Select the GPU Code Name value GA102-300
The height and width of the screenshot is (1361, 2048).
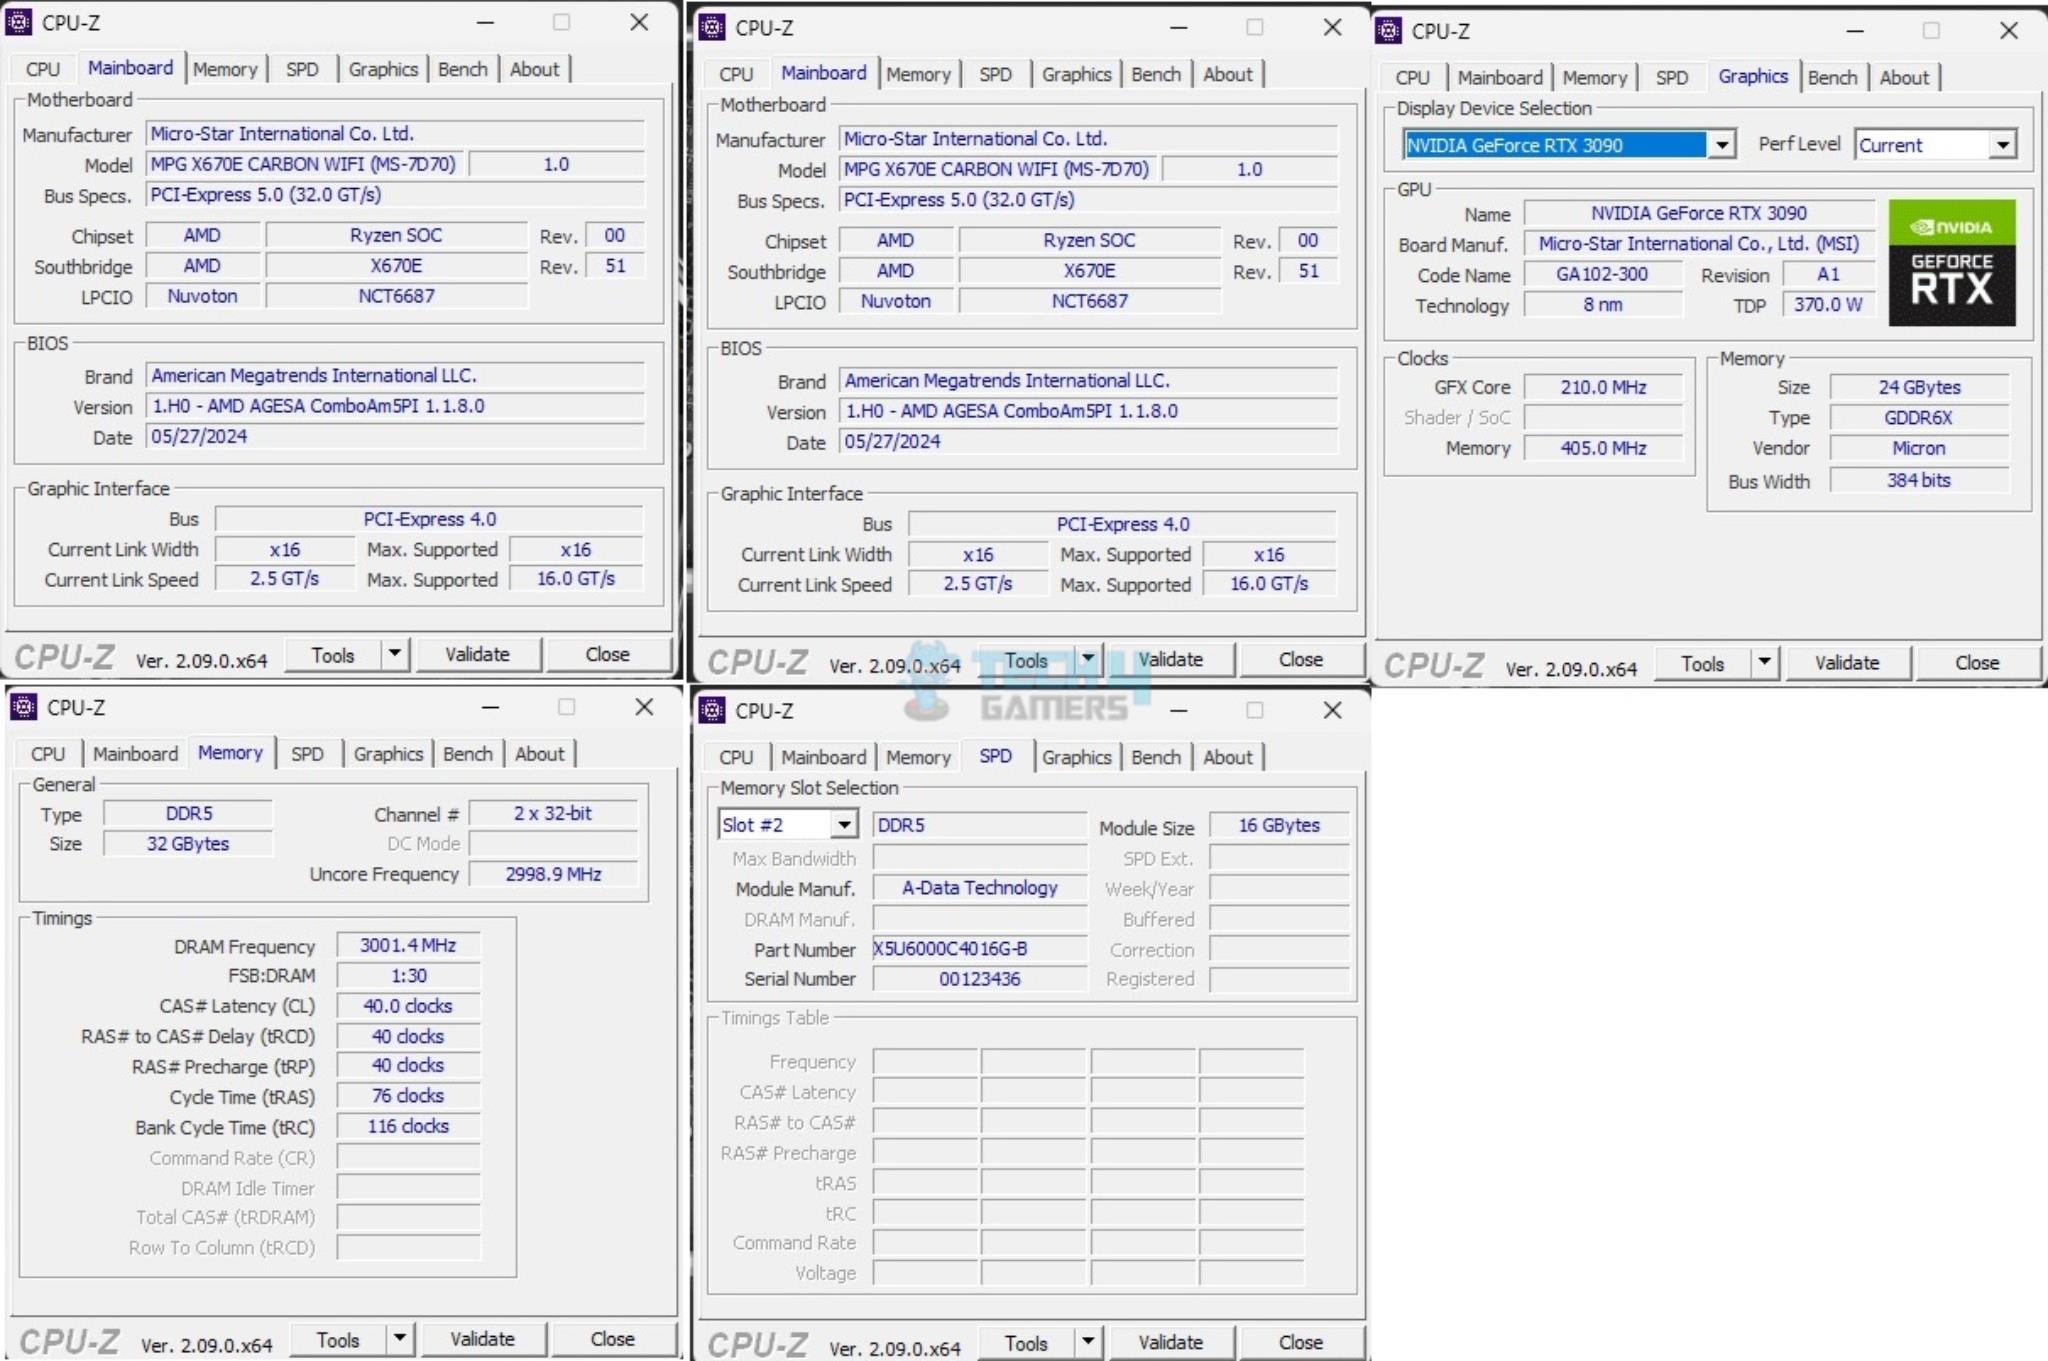(1602, 274)
